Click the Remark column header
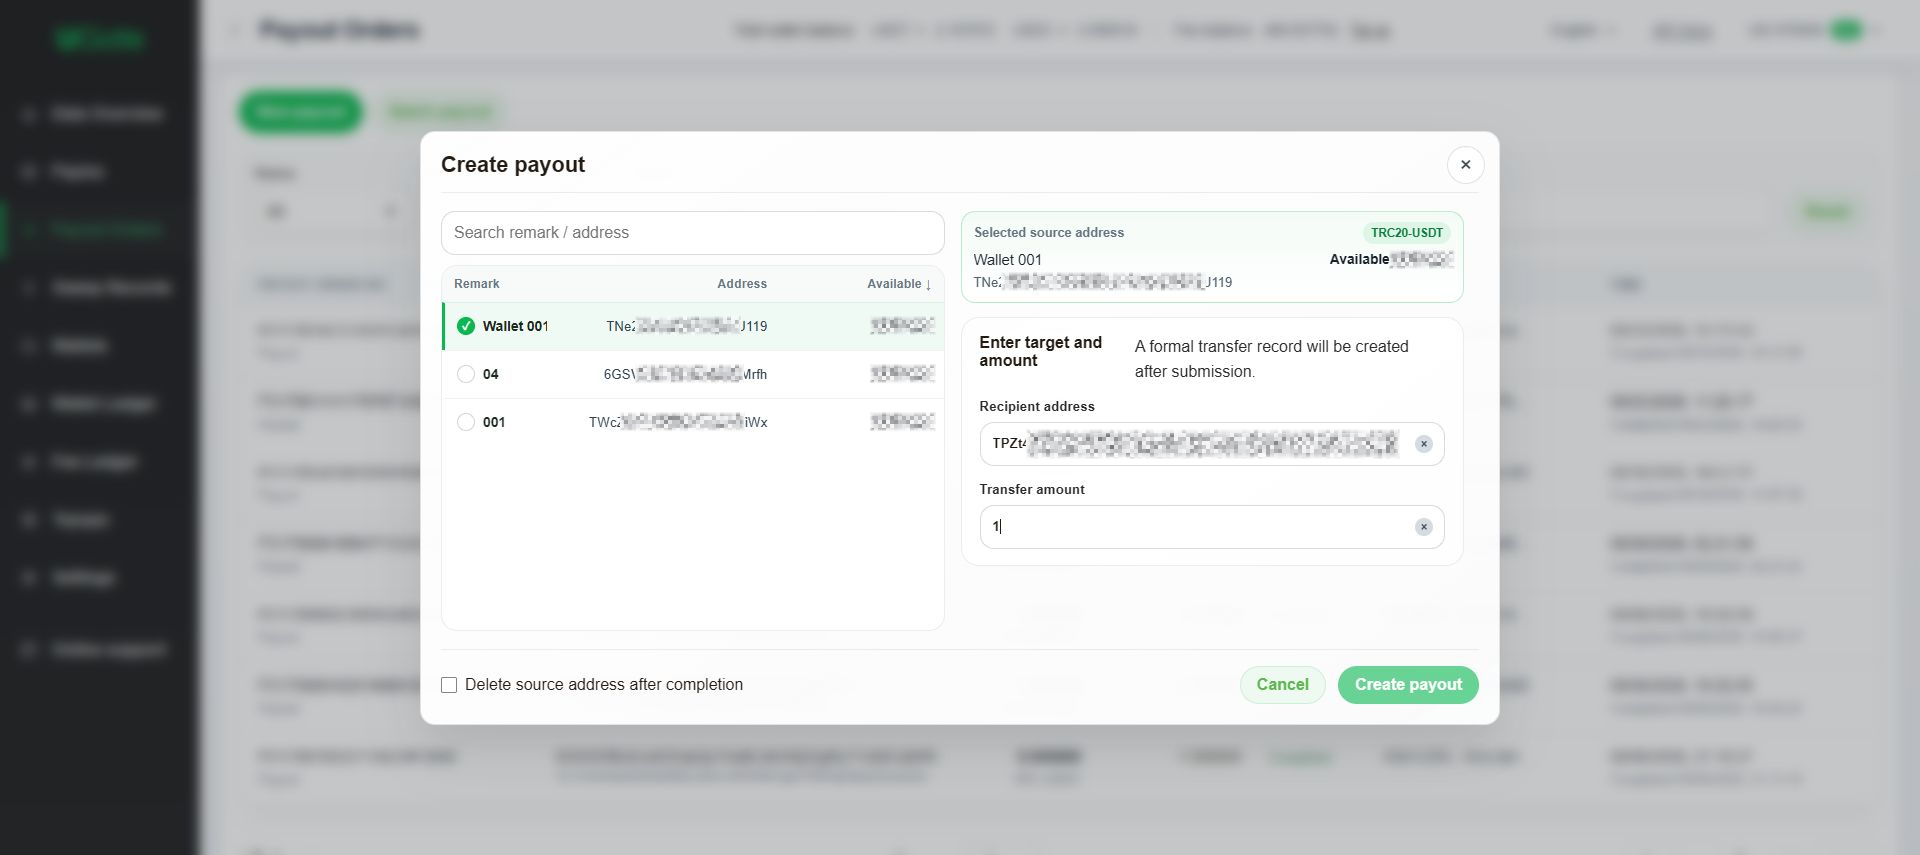The width and height of the screenshot is (1920, 855). [x=477, y=284]
